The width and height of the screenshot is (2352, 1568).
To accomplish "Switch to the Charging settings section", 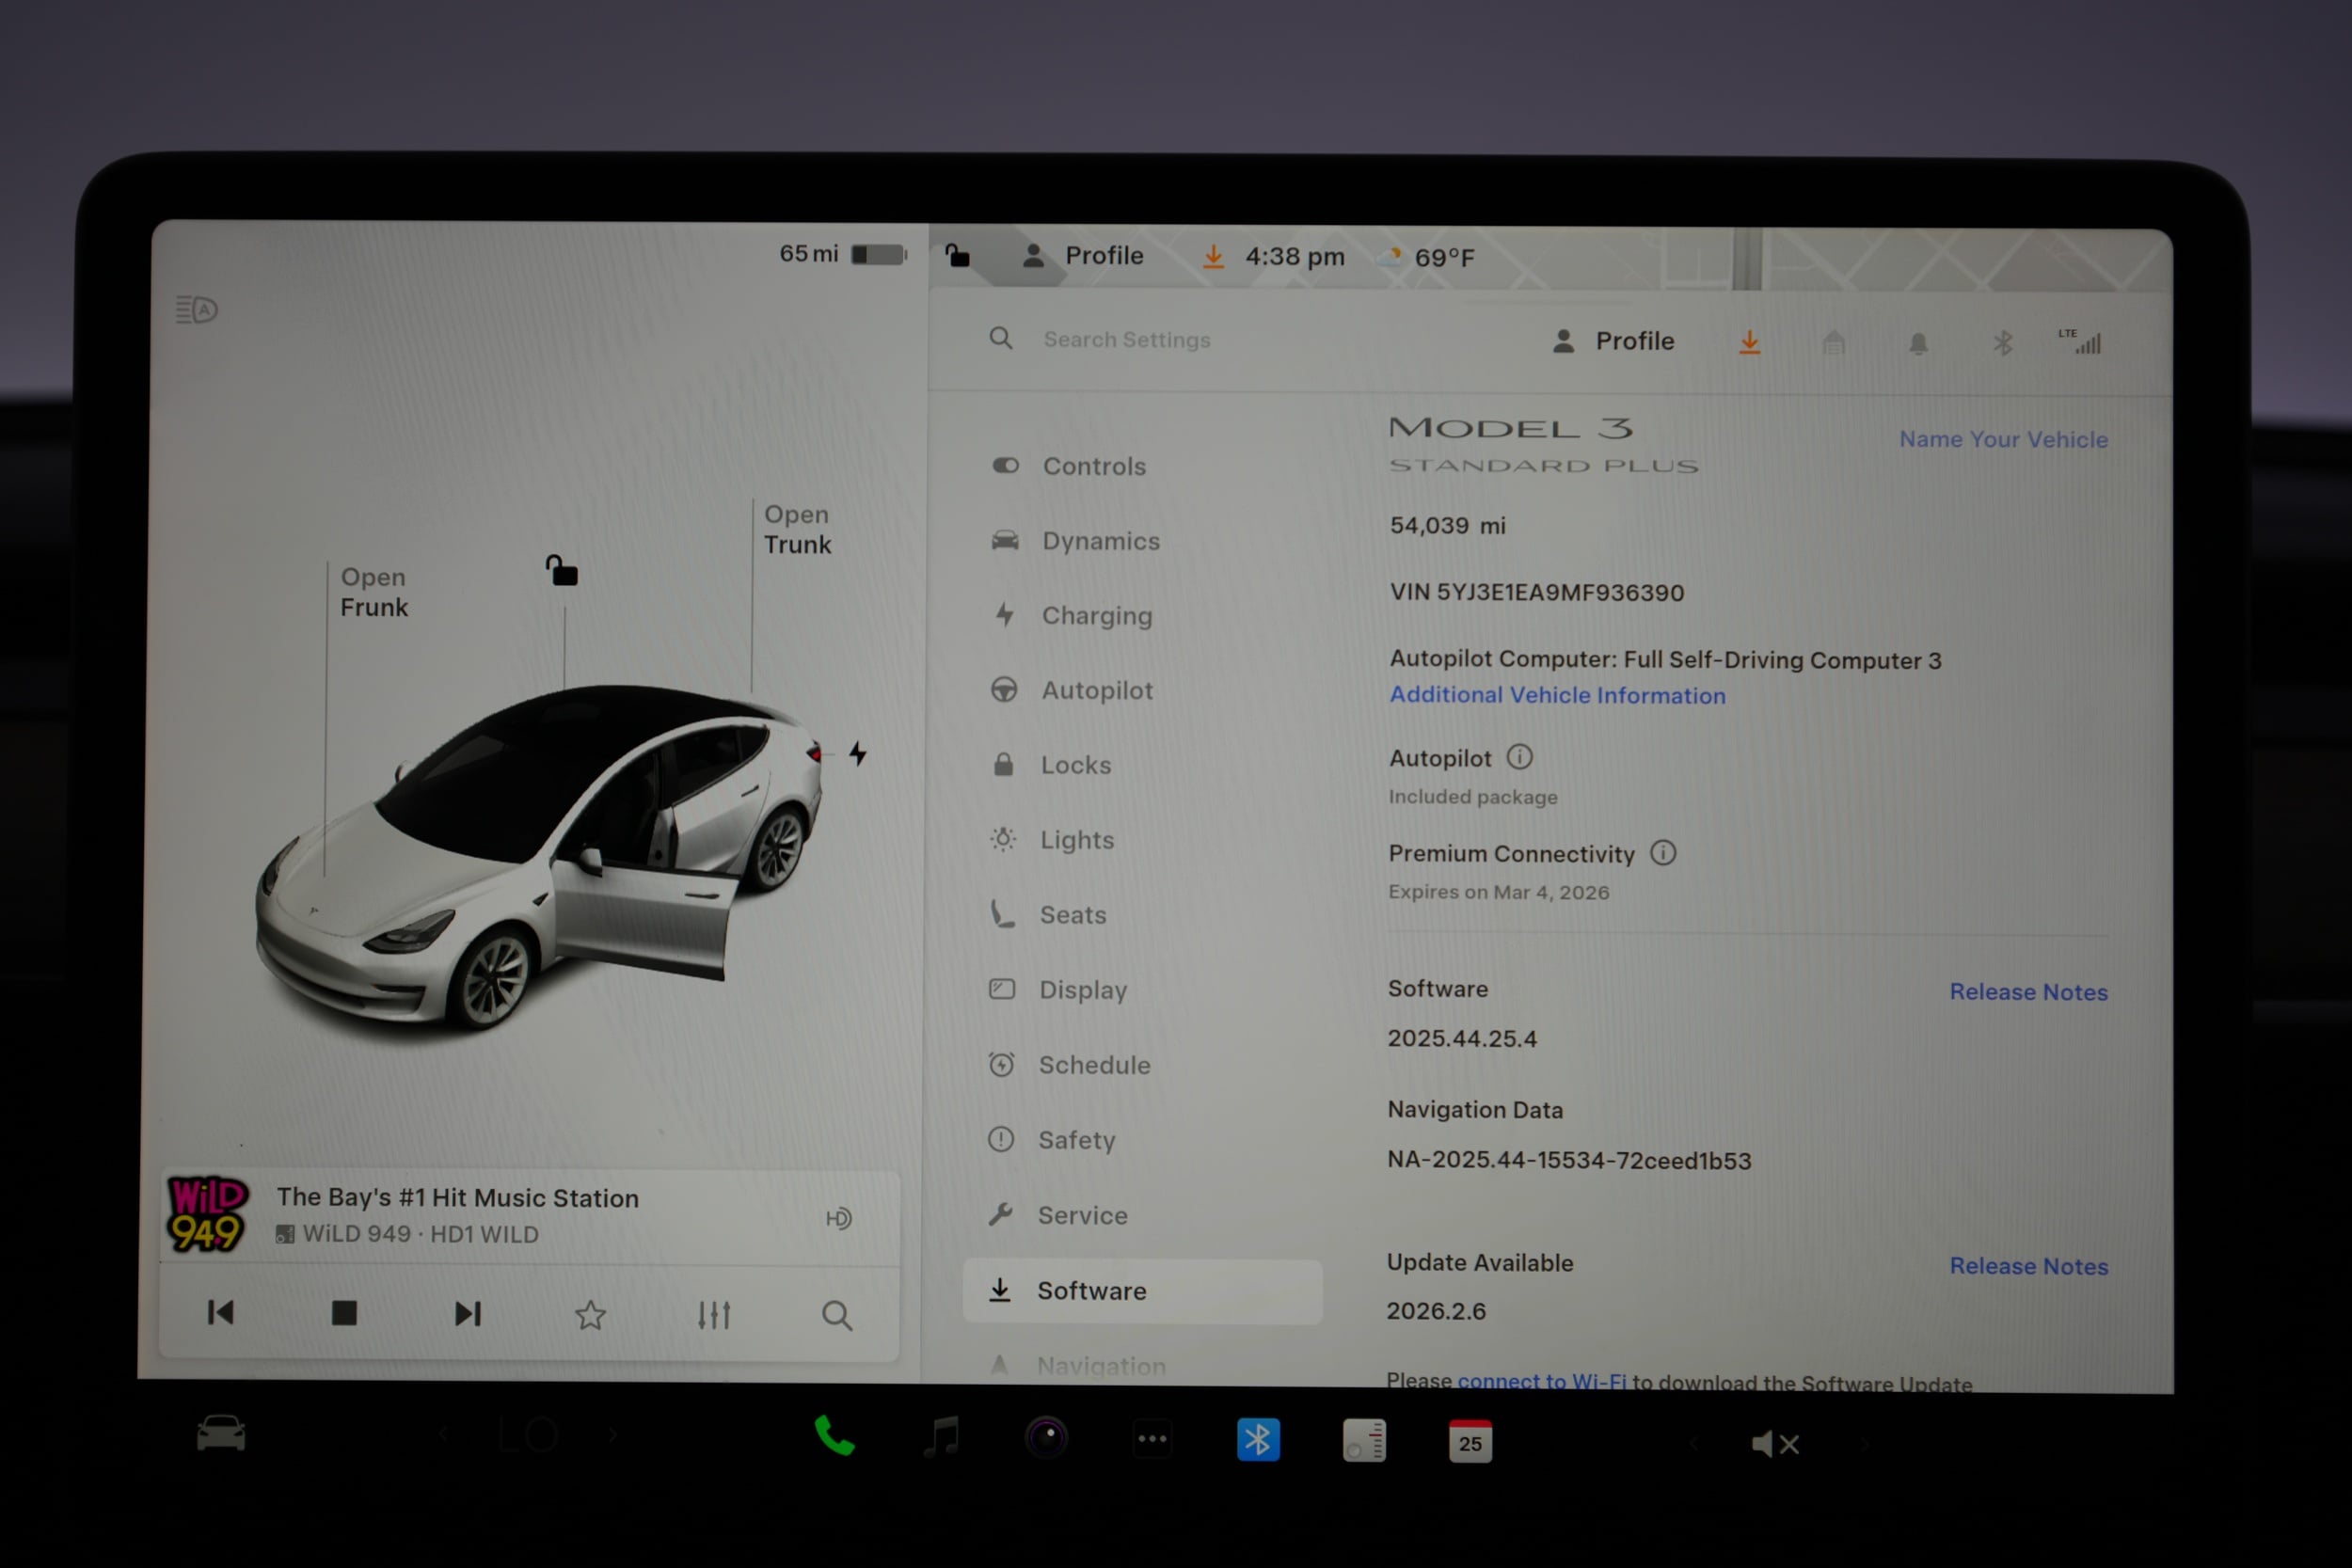I will click(1097, 615).
